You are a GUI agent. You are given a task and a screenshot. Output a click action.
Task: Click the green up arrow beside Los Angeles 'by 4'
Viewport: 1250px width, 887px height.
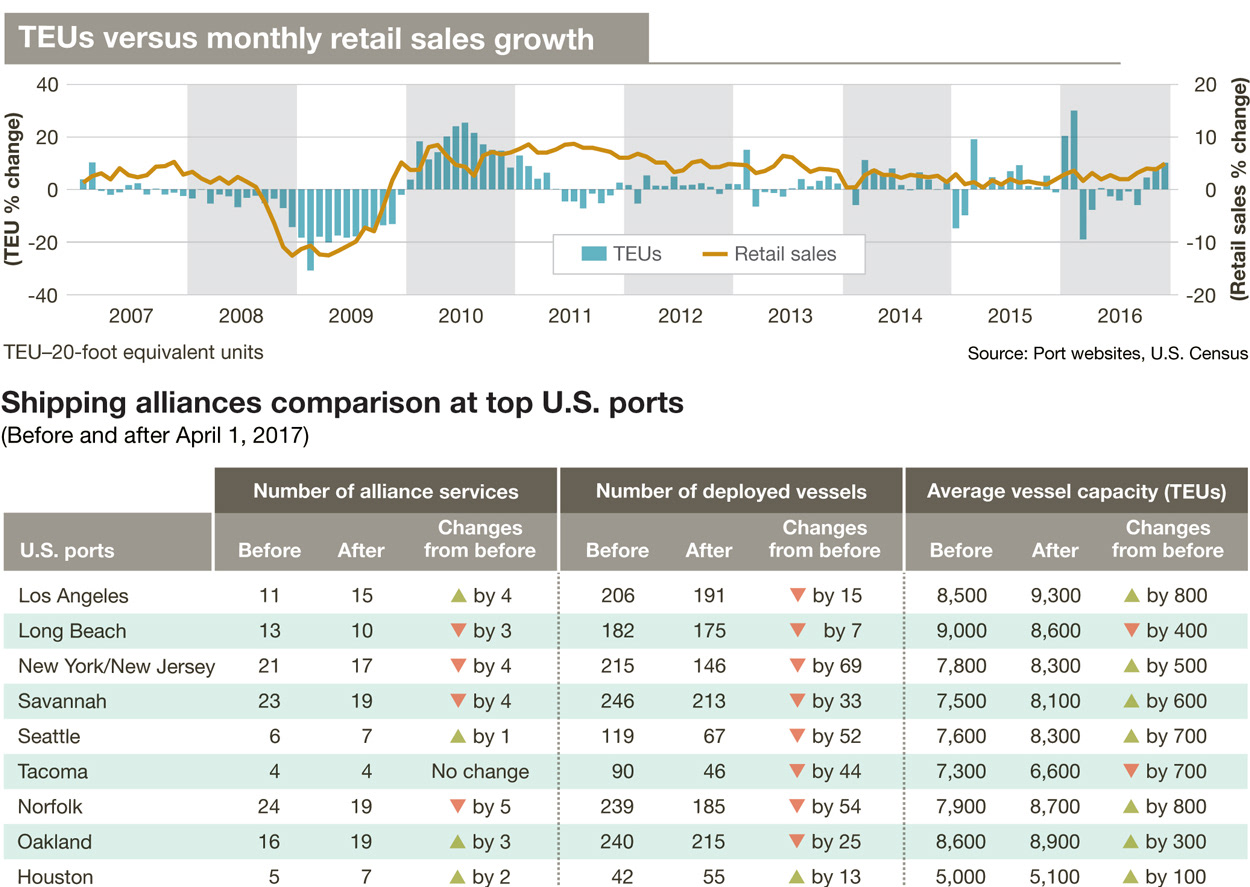click(458, 596)
